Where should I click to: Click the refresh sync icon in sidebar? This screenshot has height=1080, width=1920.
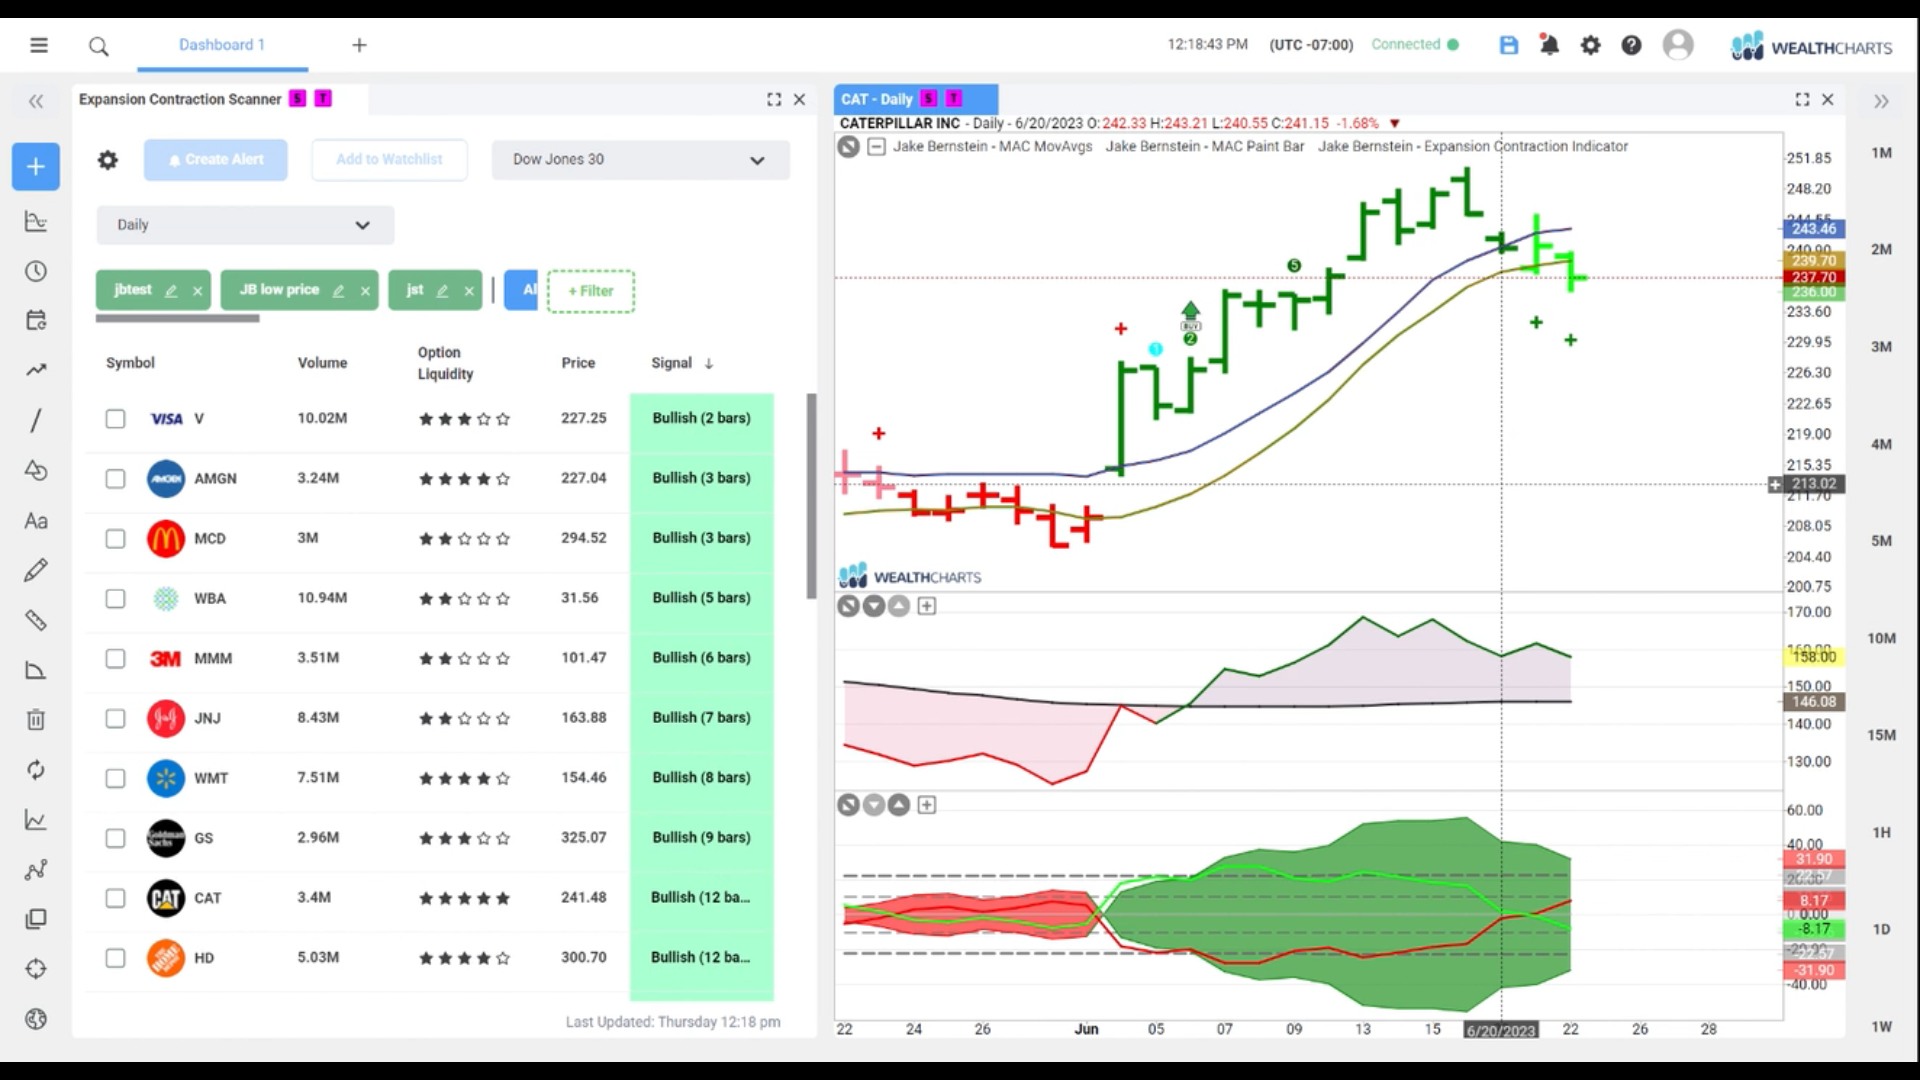coord(36,770)
